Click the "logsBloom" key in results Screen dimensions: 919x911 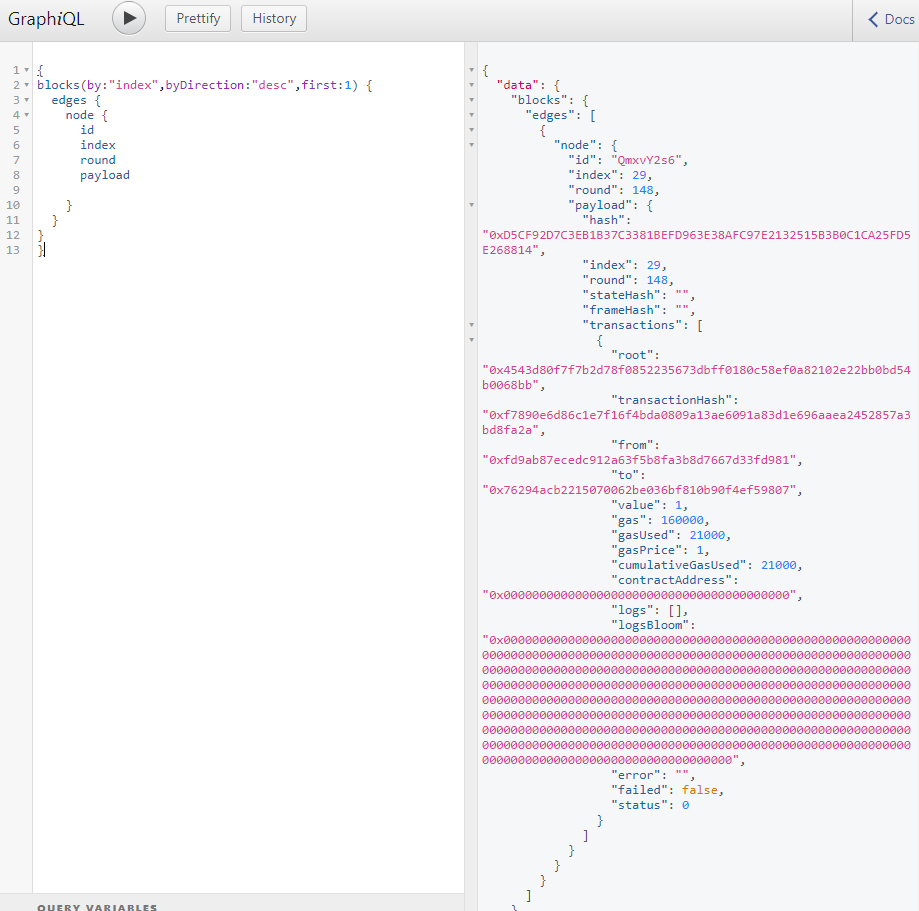650,625
